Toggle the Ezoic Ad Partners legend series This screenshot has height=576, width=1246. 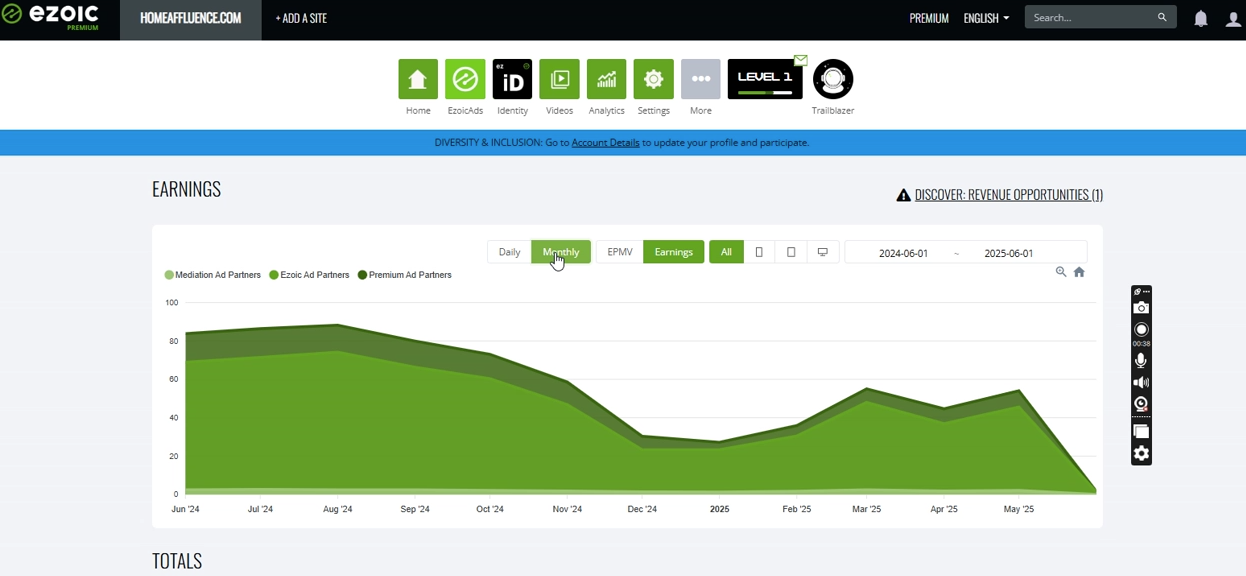point(310,275)
